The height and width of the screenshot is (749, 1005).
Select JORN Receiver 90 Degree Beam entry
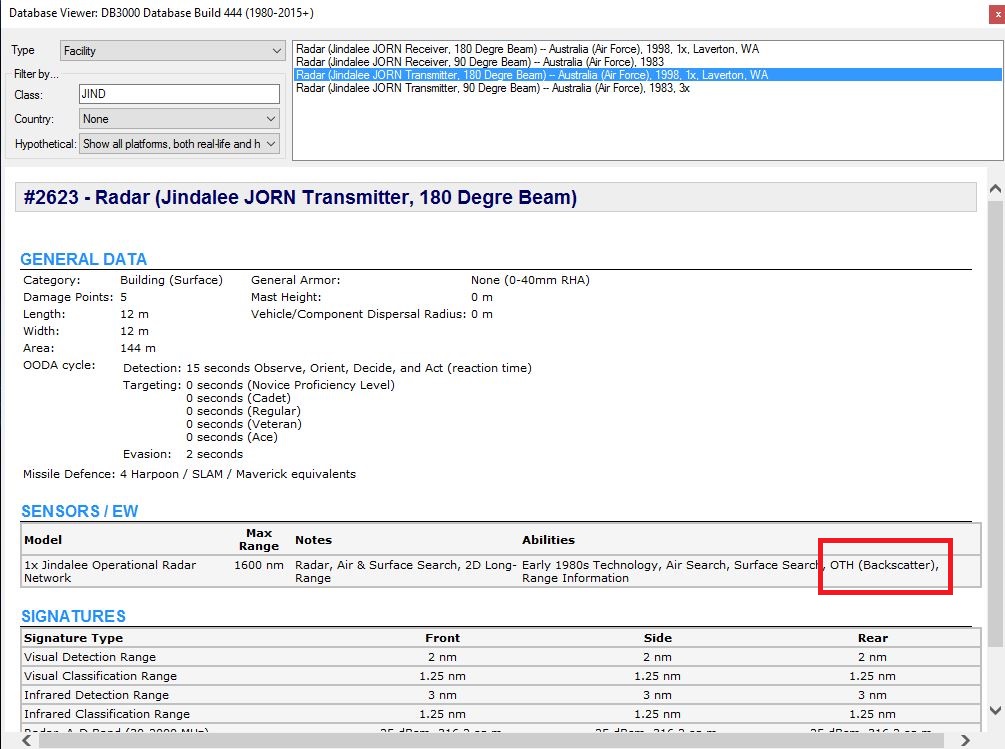(x=479, y=62)
